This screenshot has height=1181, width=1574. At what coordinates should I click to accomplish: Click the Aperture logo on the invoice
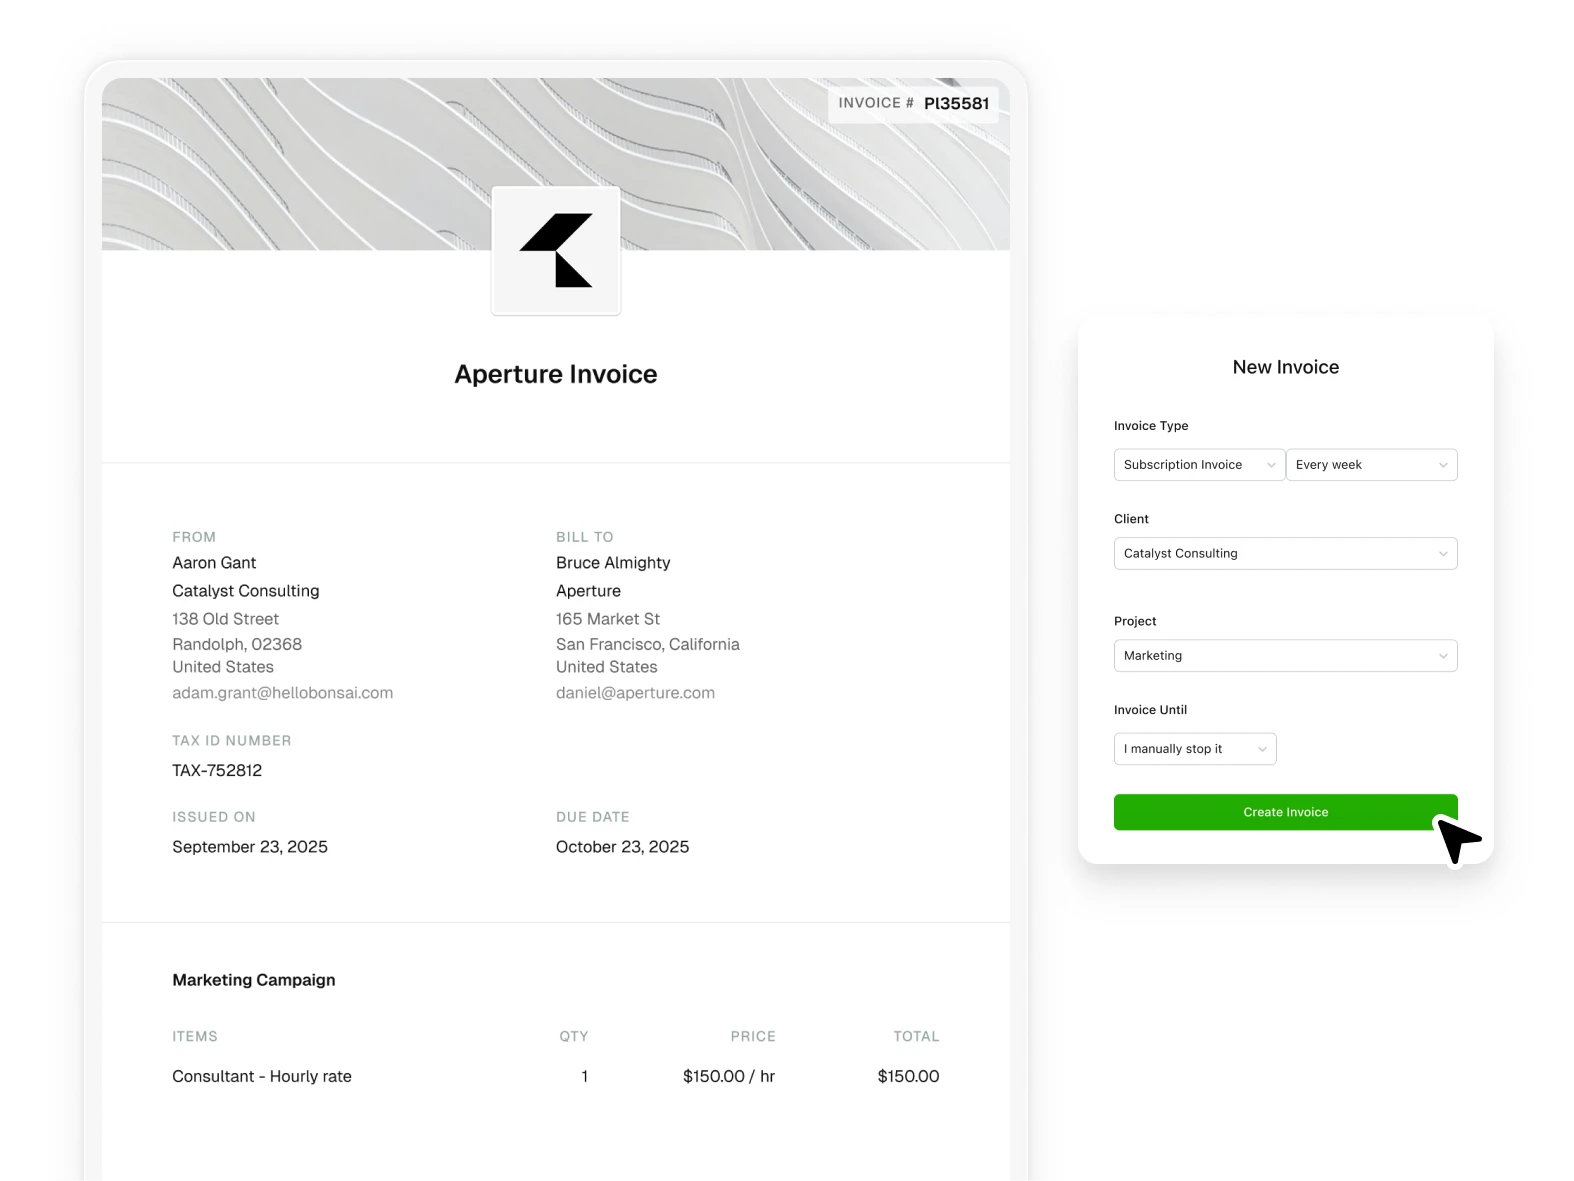click(556, 250)
